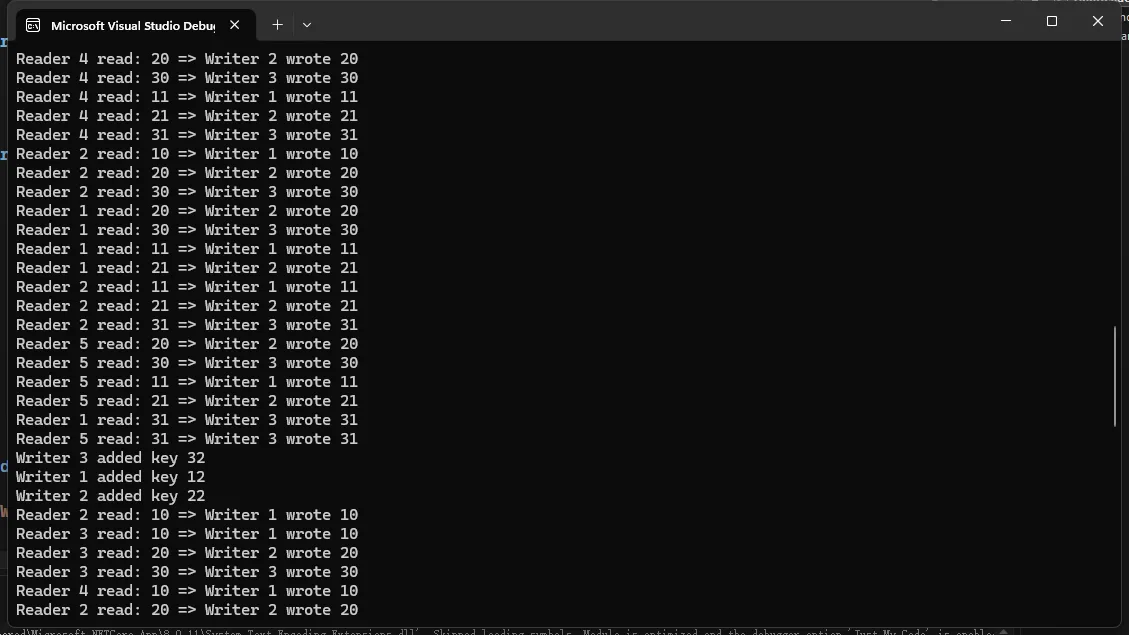Click the 'Reader 1 read: 31' output line
Image resolution: width=1129 pixels, height=635 pixels.
click(187, 420)
